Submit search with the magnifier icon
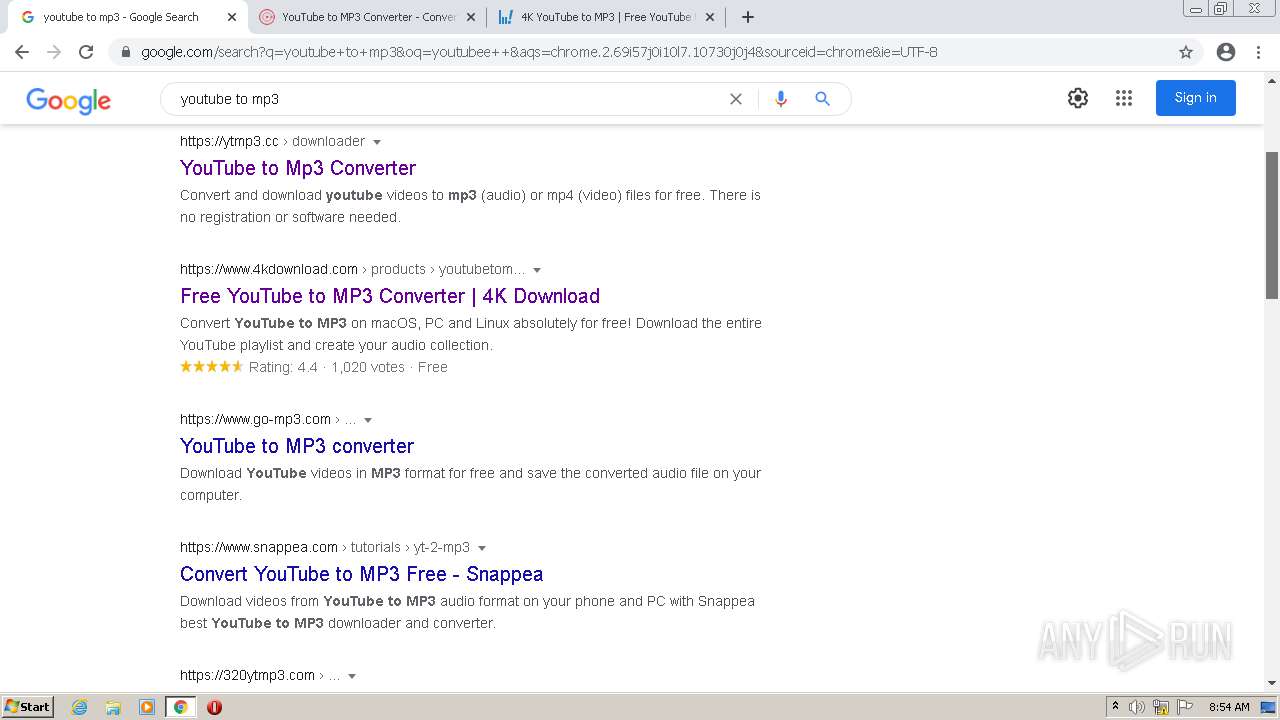Image resolution: width=1280 pixels, height=720 pixels. (822, 99)
